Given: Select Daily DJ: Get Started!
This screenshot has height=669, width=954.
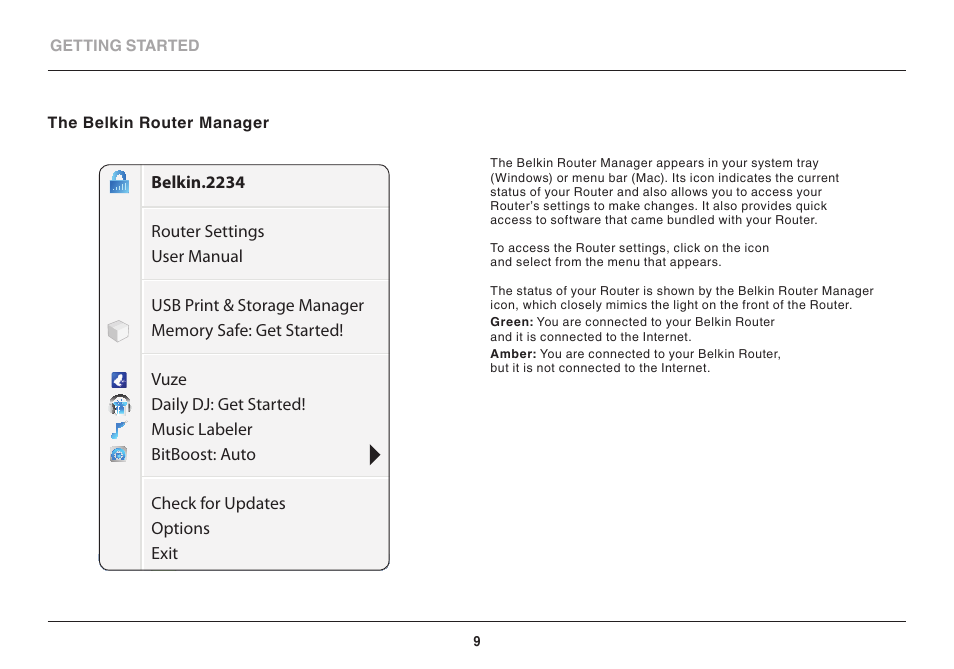Looking at the screenshot, I should 228,404.
